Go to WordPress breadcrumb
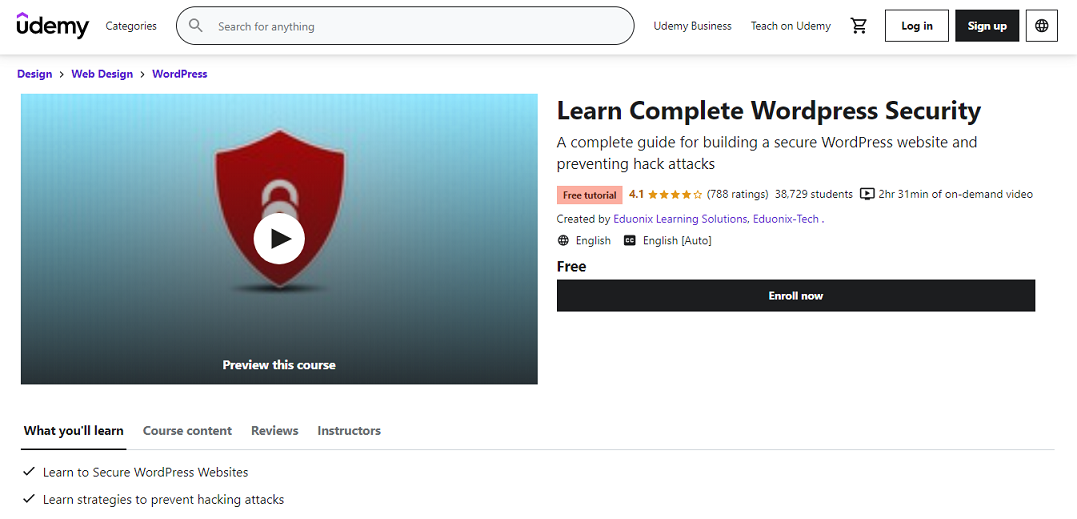This screenshot has width=1077, height=519. click(x=179, y=74)
